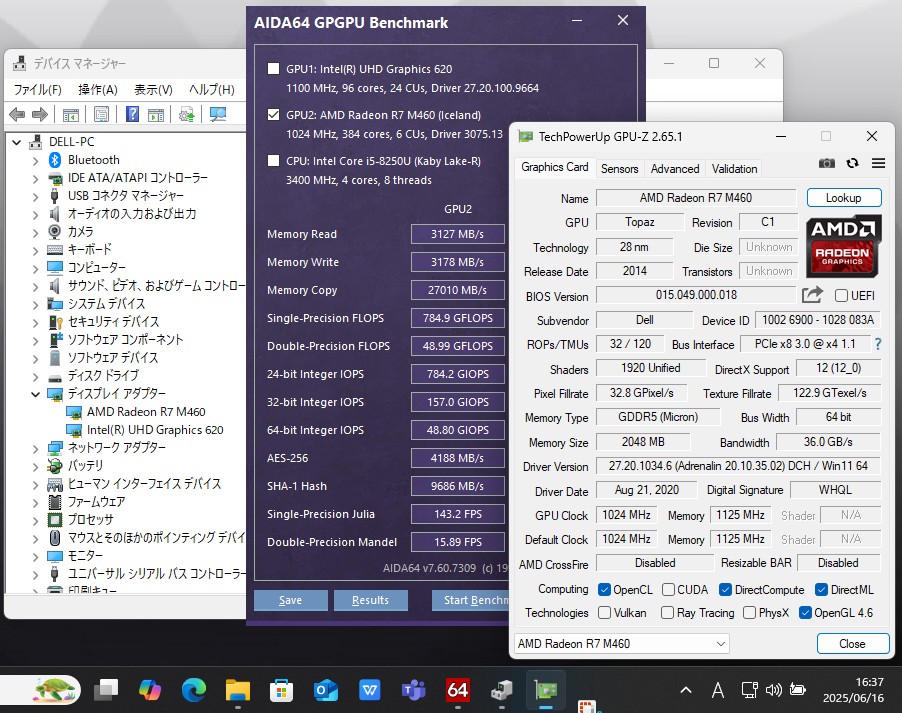Viewport: 902px width, 713px height.
Task: Switch to the Validation tab in GPU-Z
Action: click(734, 169)
